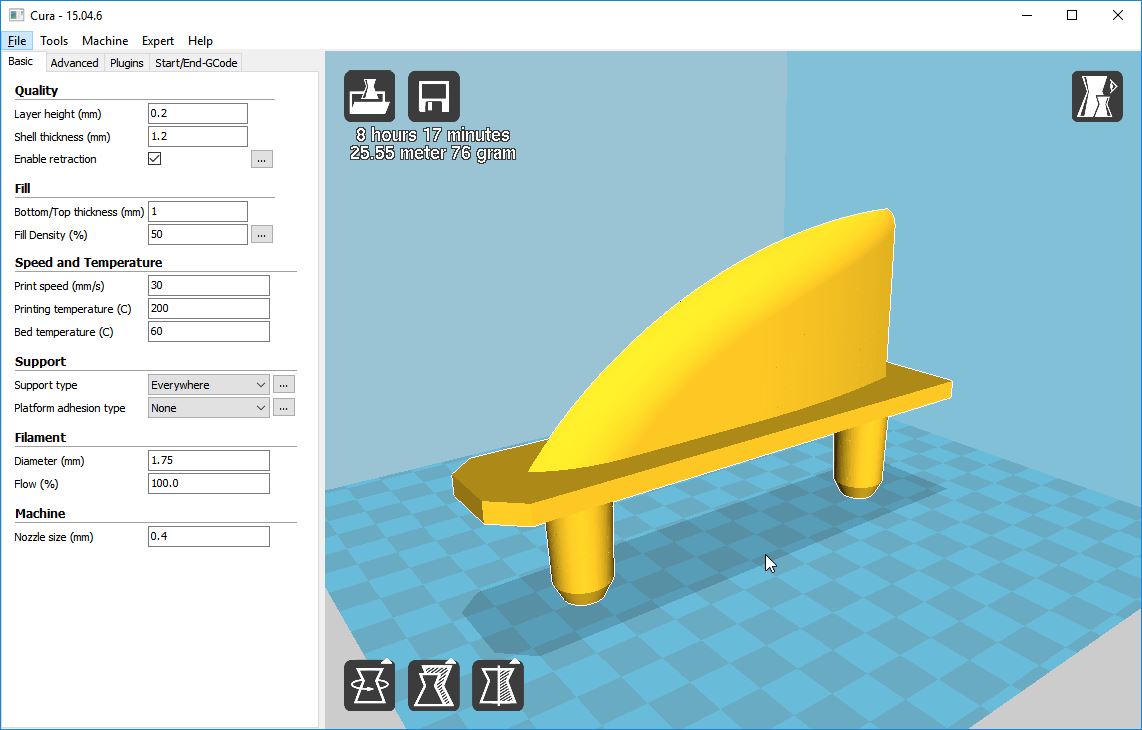Toggle the Enable retraction checkbox
Viewport: 1142px width, 730px height.
(x=154, y=158)
